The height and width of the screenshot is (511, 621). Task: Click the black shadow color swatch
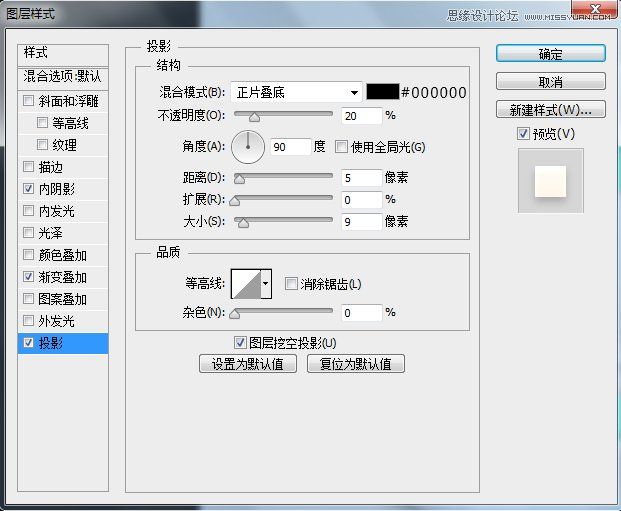(x=383, y=92)
